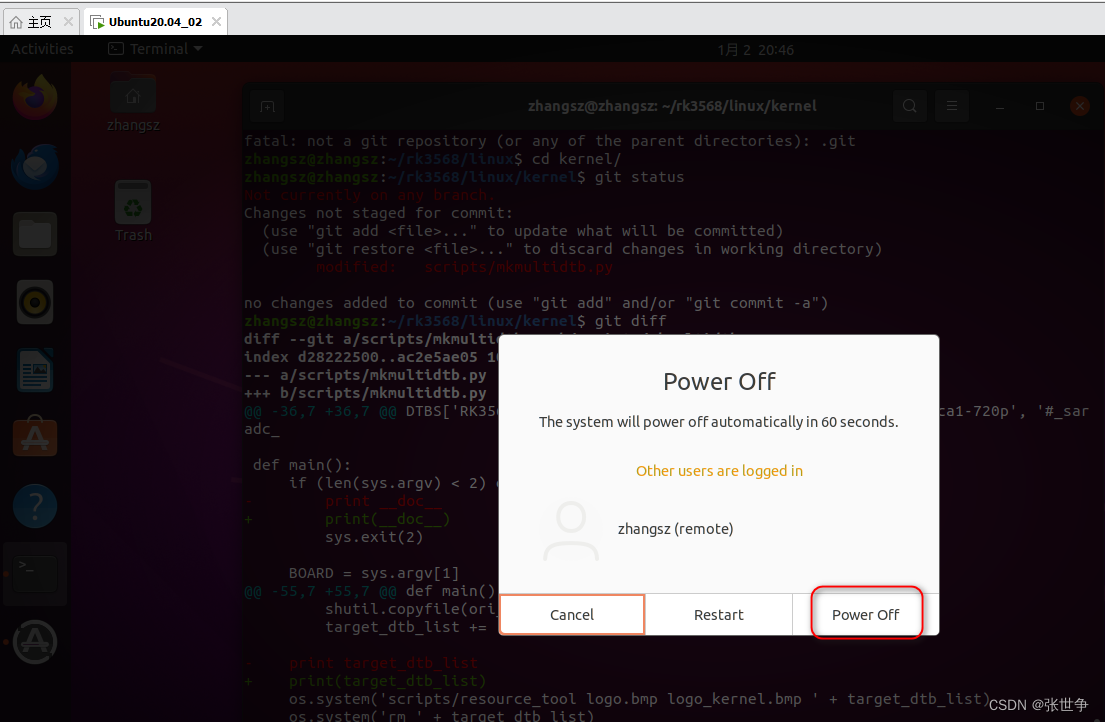
Task: Open Ubuntu Software in the dock
Action: pyautogui.click(x=35, y=438)
